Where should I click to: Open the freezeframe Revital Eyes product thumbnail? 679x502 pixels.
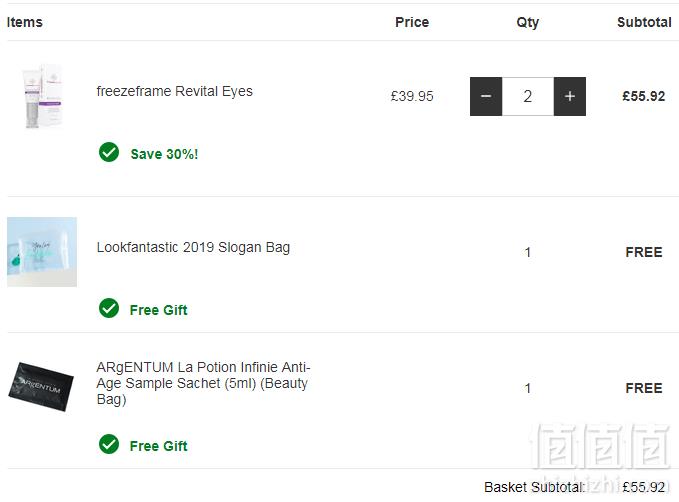pyautogui.click(x=42, y=96)
